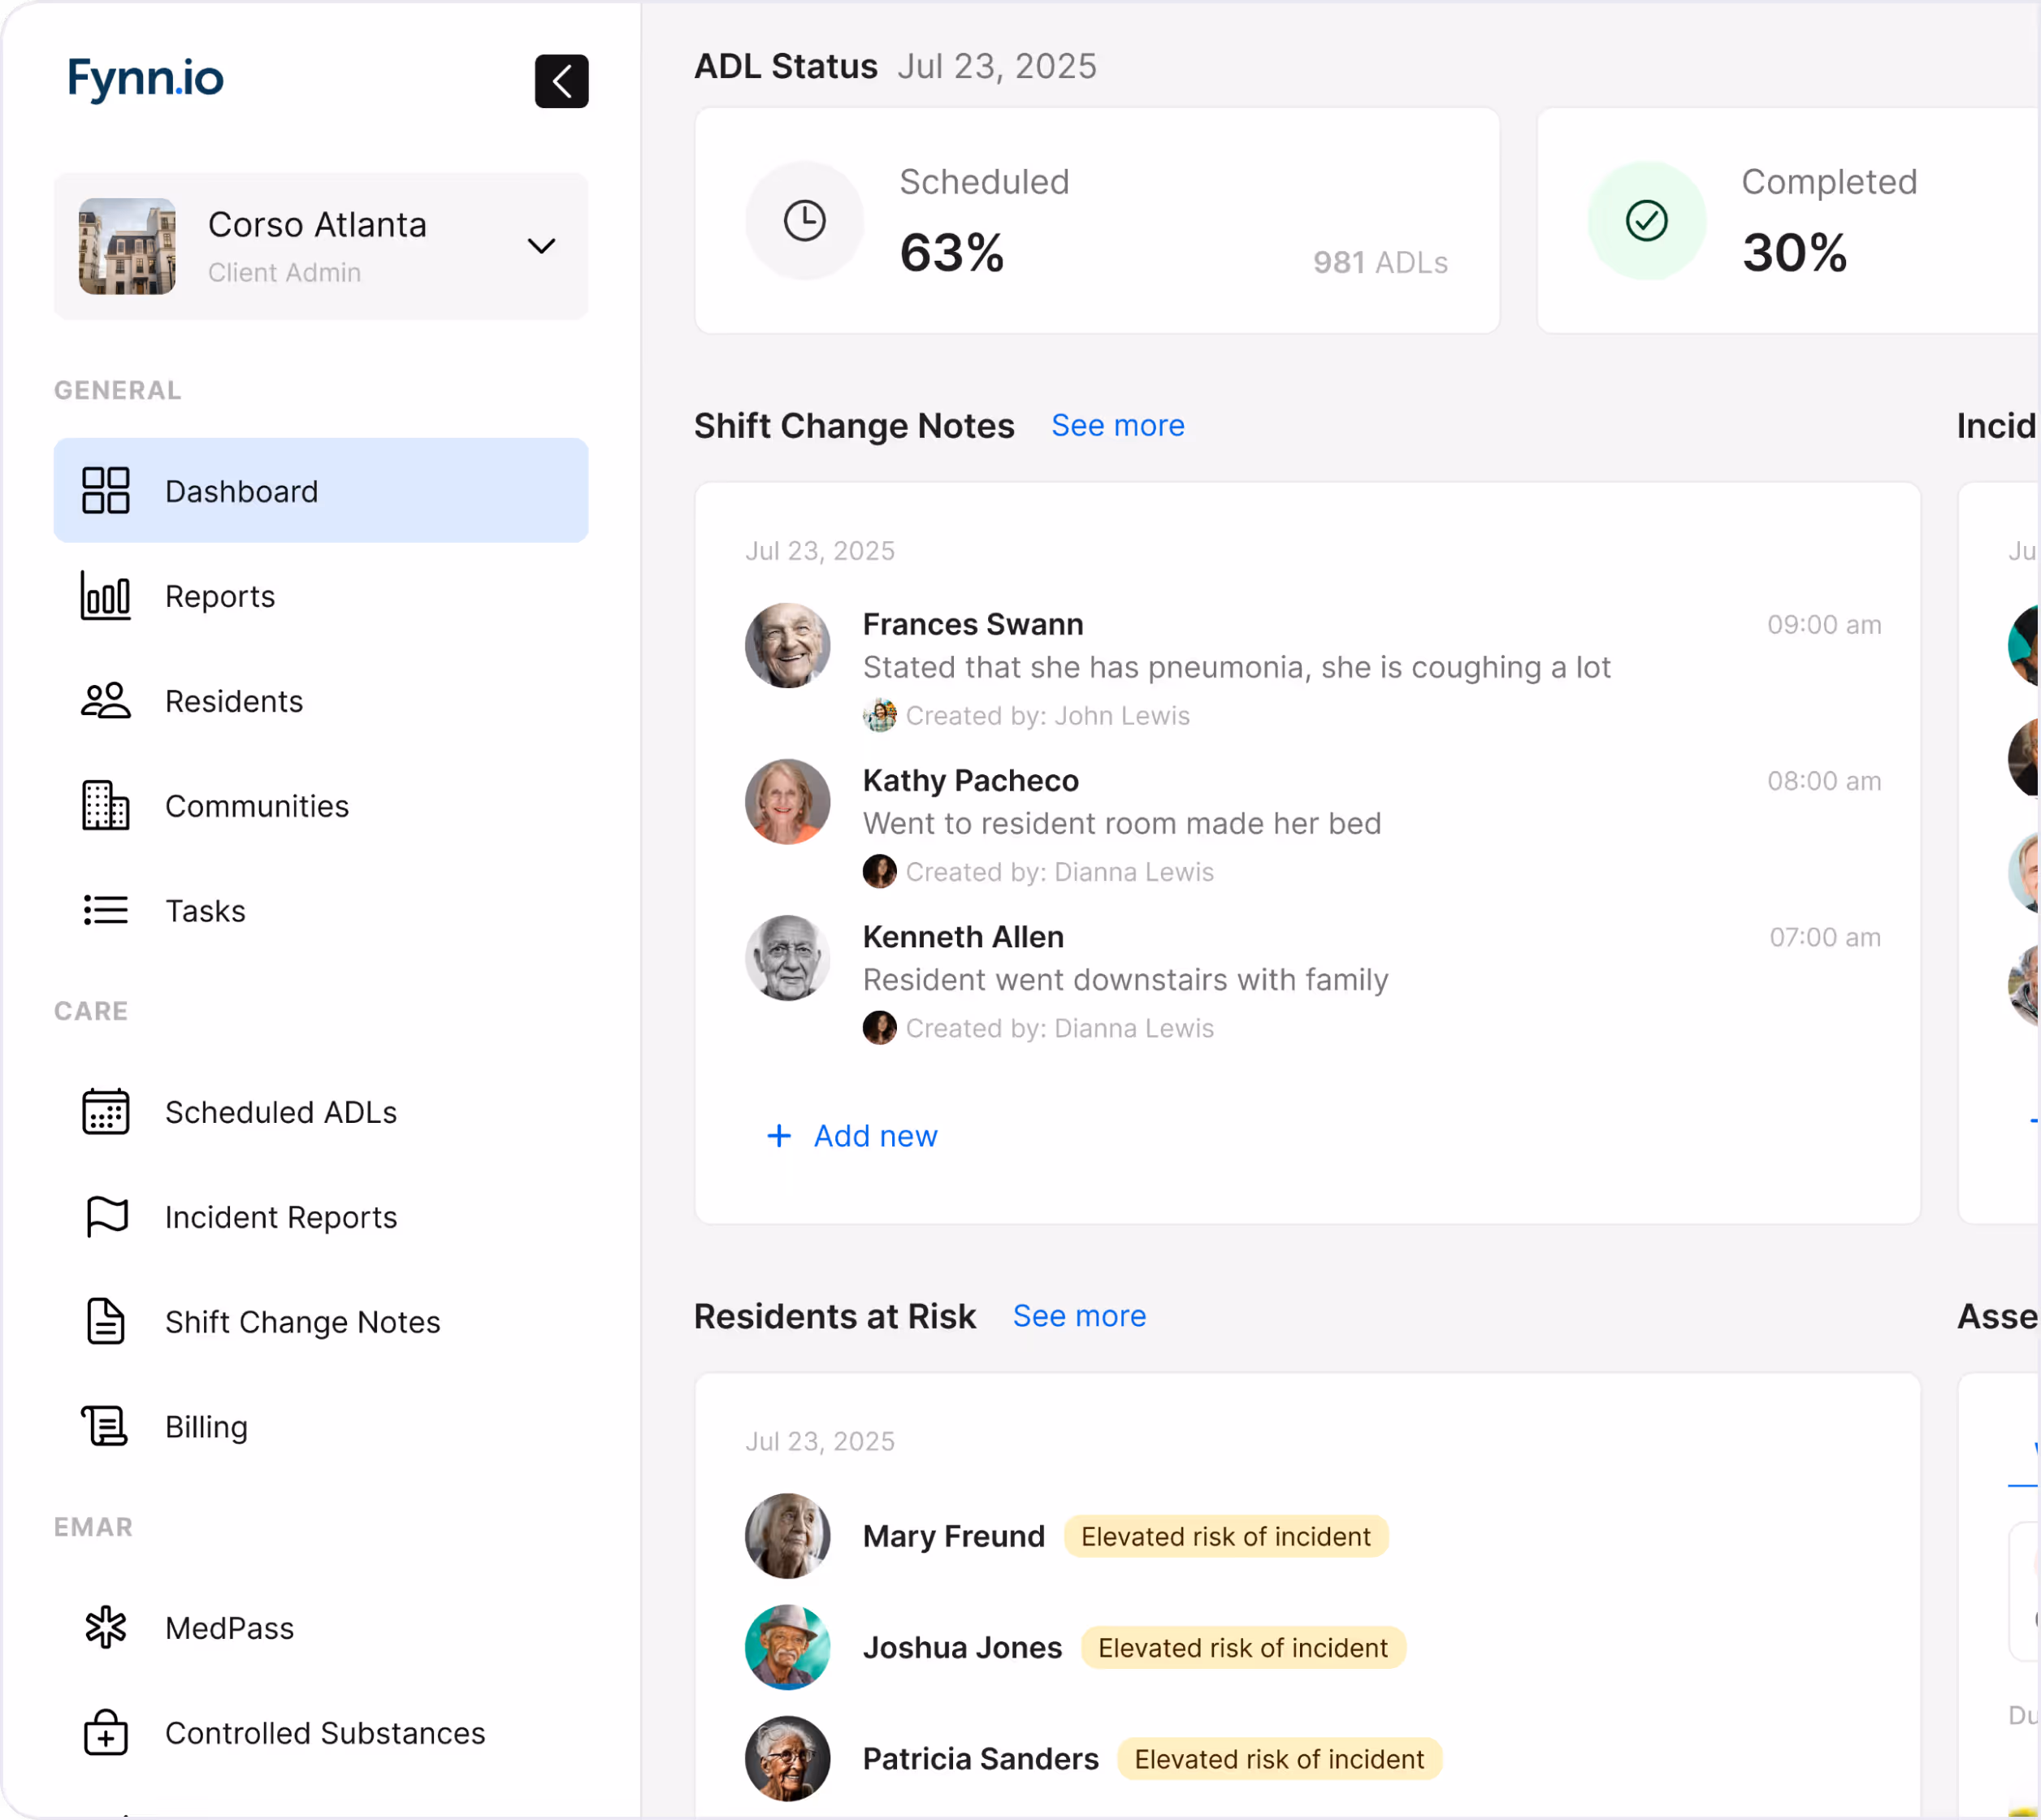Click the Communities building icon
This screenshot has width=2041, height=1820.
pos(105,806)
